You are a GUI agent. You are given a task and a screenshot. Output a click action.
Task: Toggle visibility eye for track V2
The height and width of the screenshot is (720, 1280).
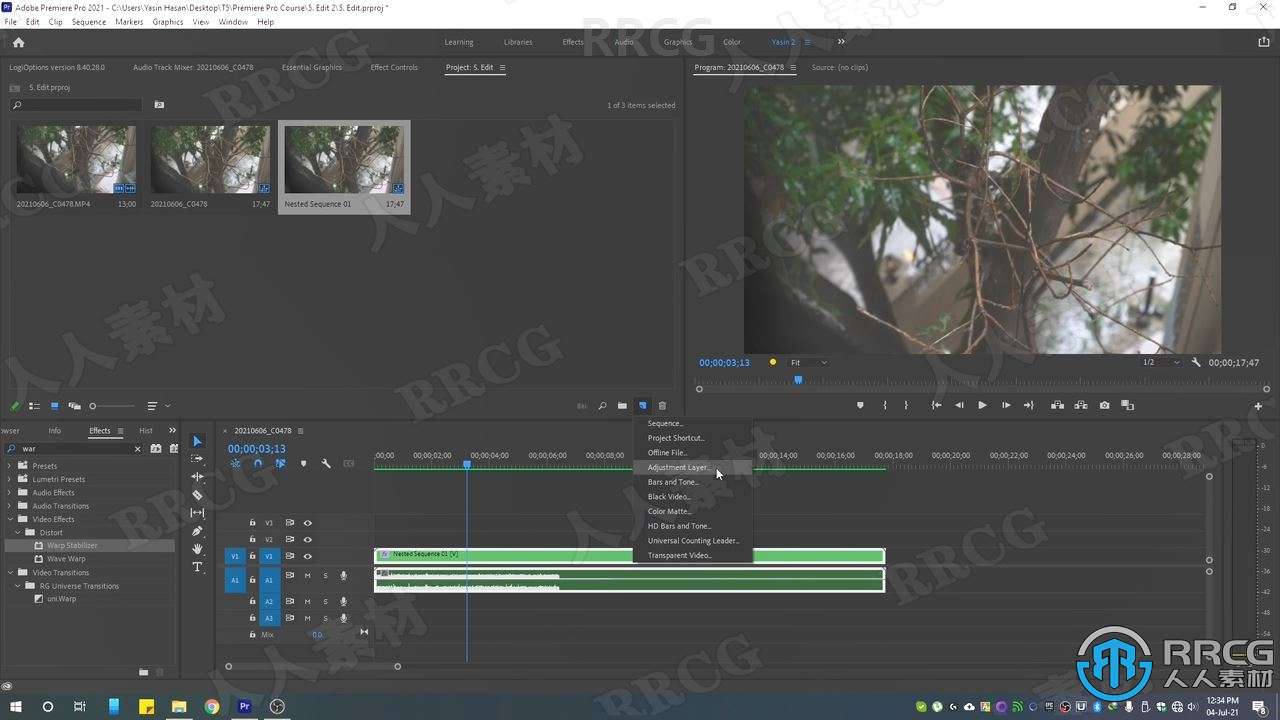[x=307, y=539]
